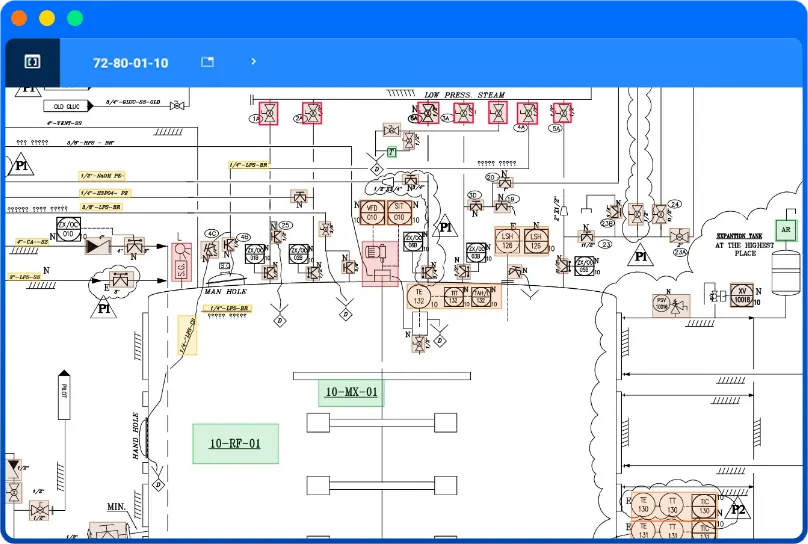
Task: Click the green T steam trap symbol
Action: tap(392, 152)
